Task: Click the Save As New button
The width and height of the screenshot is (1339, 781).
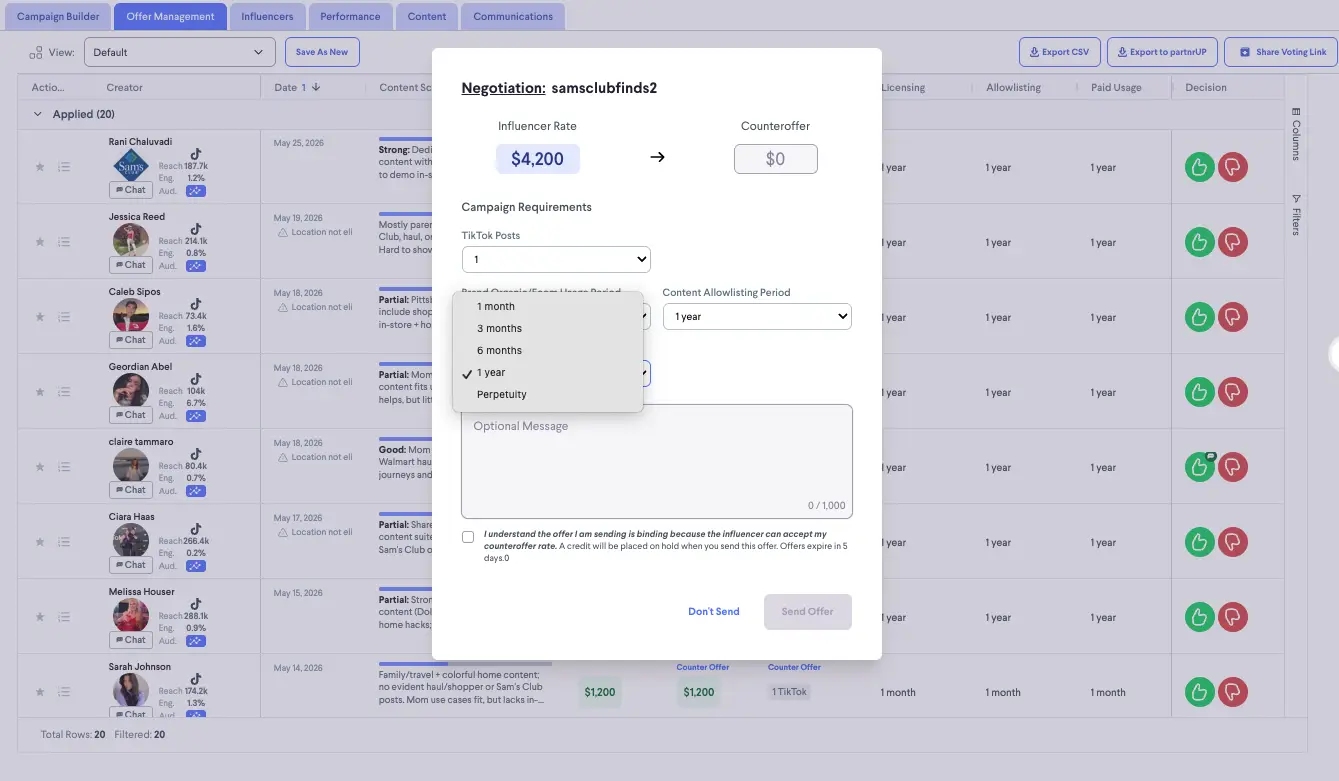Action: click(322, 52)
